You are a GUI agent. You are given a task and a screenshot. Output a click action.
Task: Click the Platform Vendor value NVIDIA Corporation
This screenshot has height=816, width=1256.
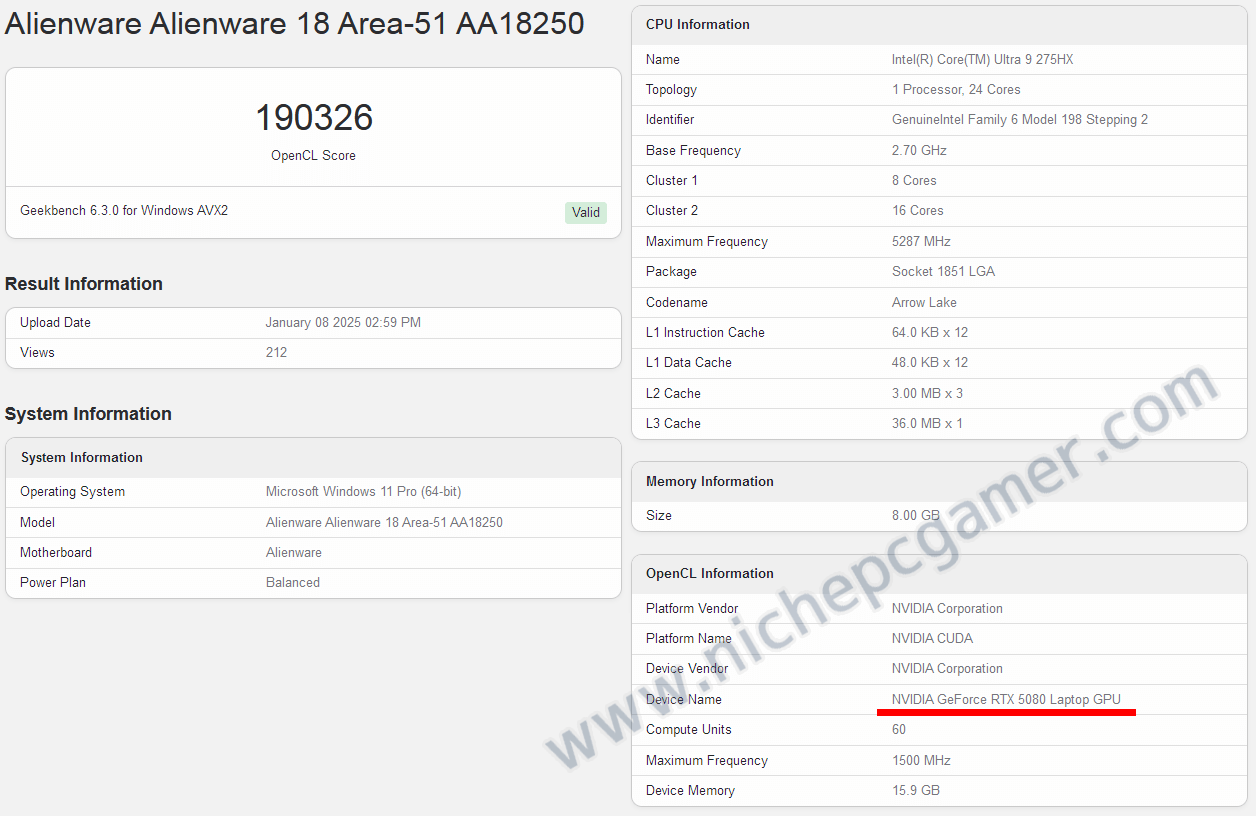tap(947, 609)
